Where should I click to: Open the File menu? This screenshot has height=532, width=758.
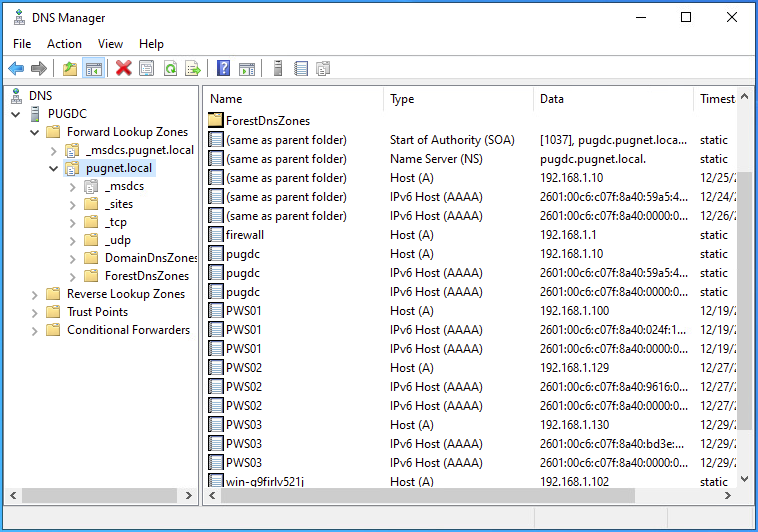[x=22, y=44]
